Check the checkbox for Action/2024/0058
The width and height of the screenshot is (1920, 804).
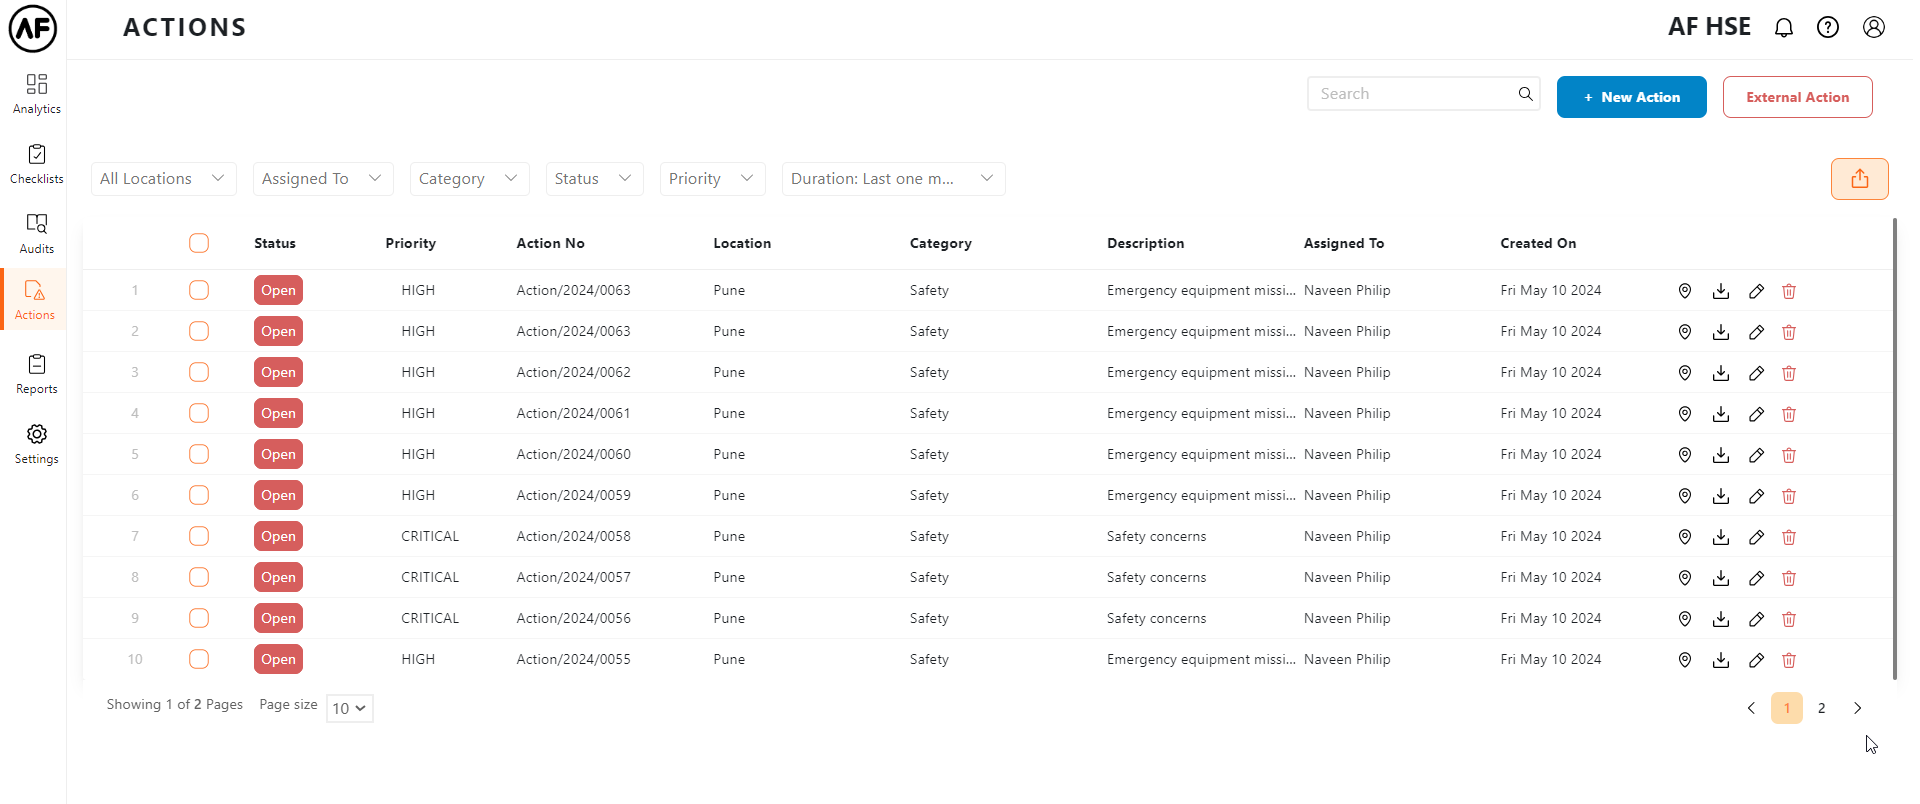coord(199,536)
